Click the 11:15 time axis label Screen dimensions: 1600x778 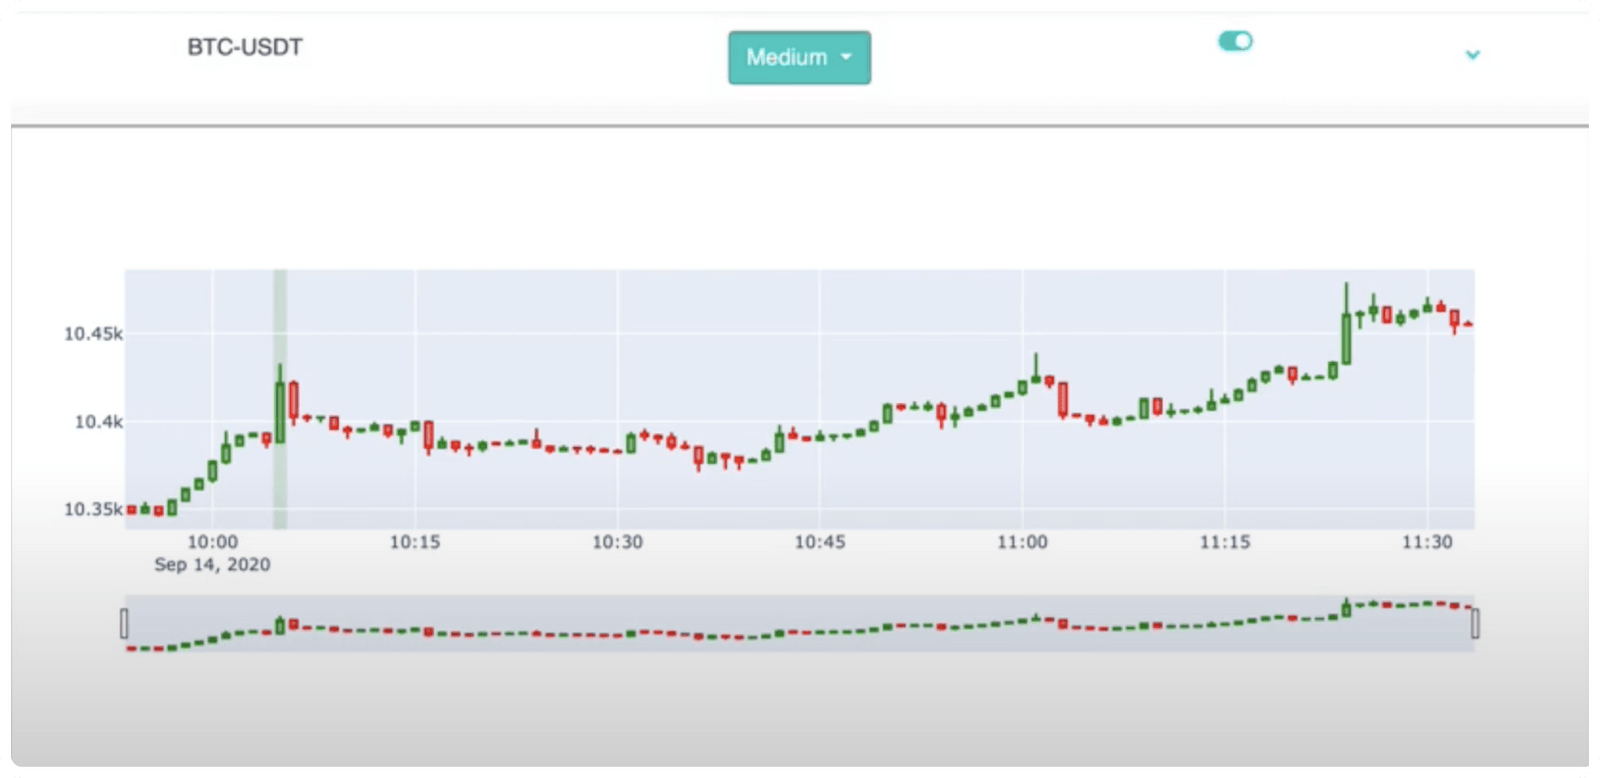(x=1223, y=543)
